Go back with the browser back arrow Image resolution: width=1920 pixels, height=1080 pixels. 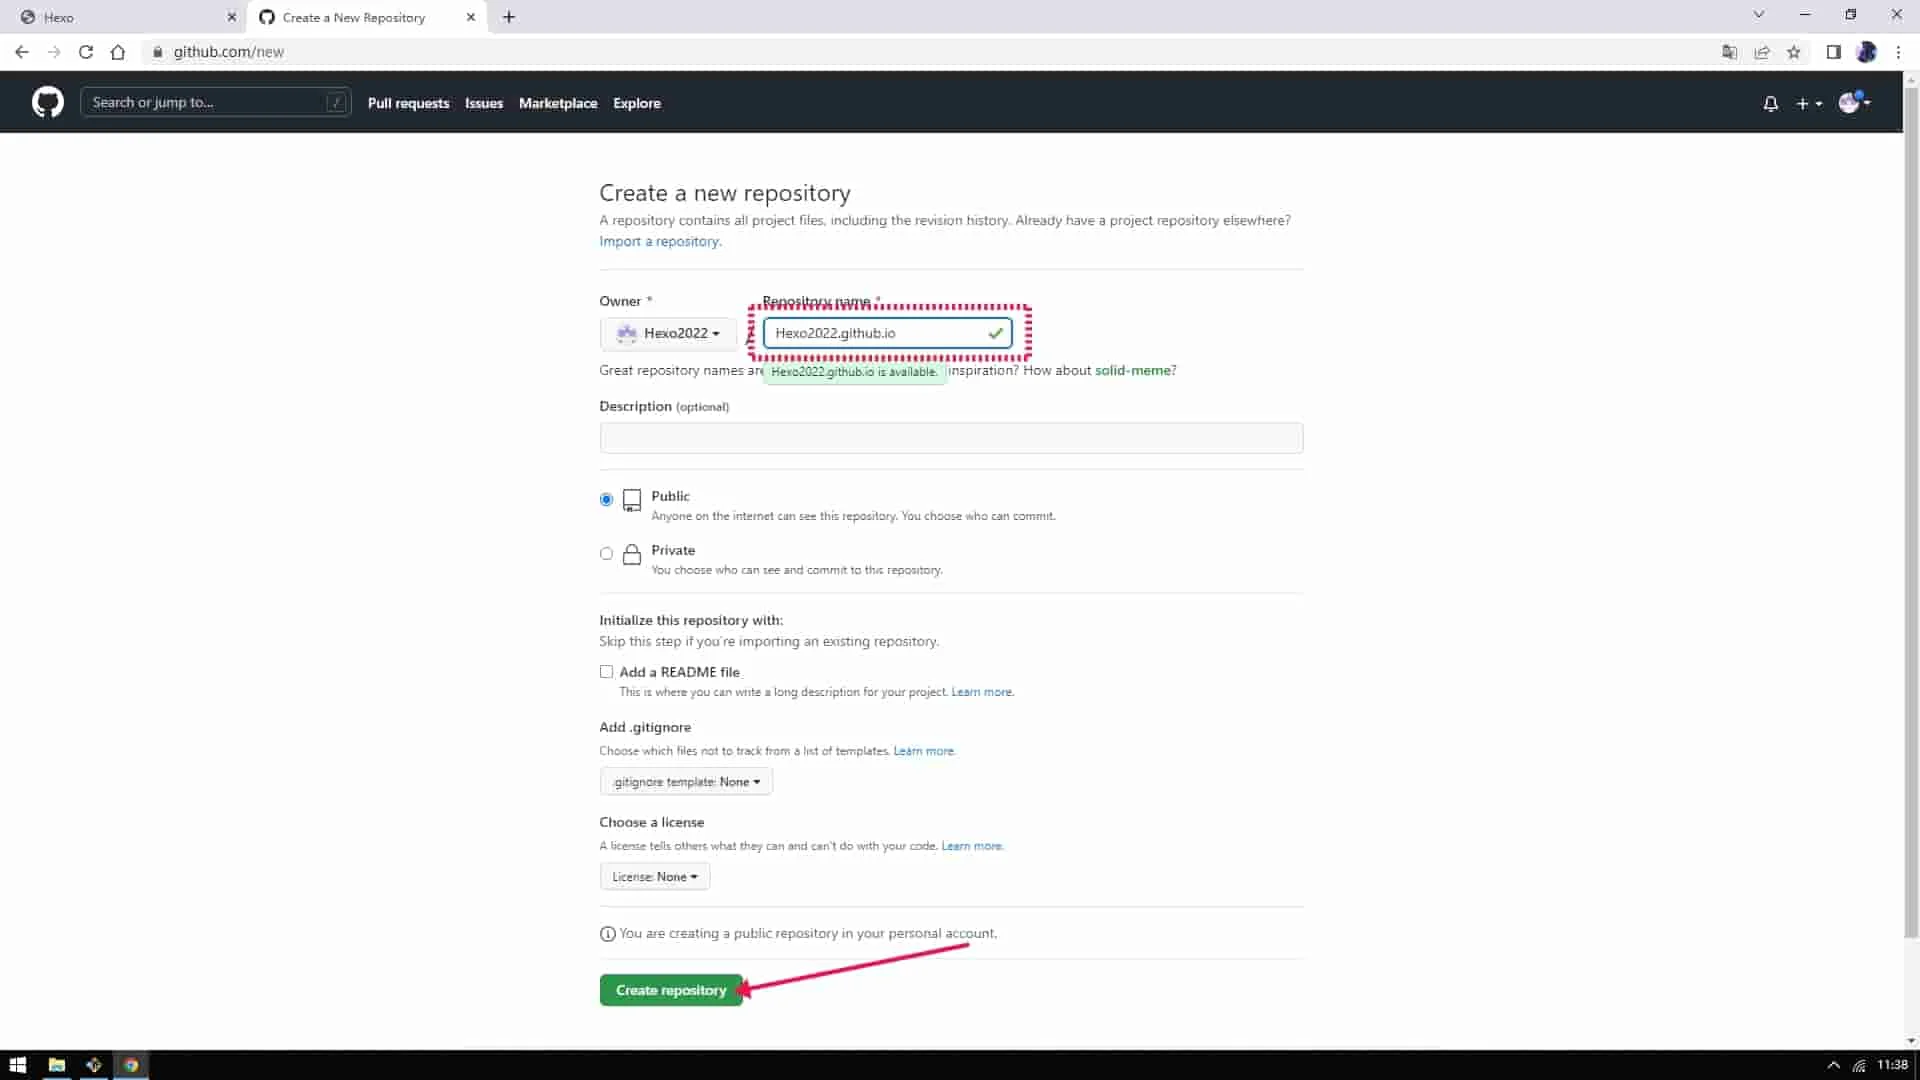(x=22, y=52)
